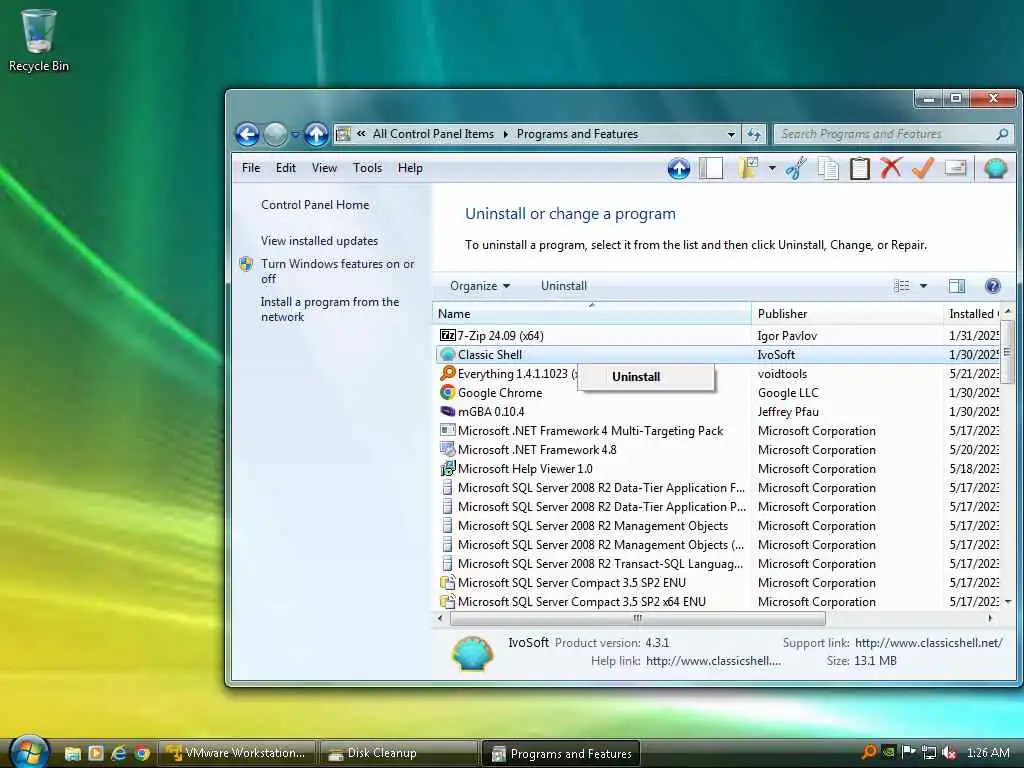This screenshot has width=1024, height=768.
Task: Open the blue Help question mark
Action: click(993, 286)
